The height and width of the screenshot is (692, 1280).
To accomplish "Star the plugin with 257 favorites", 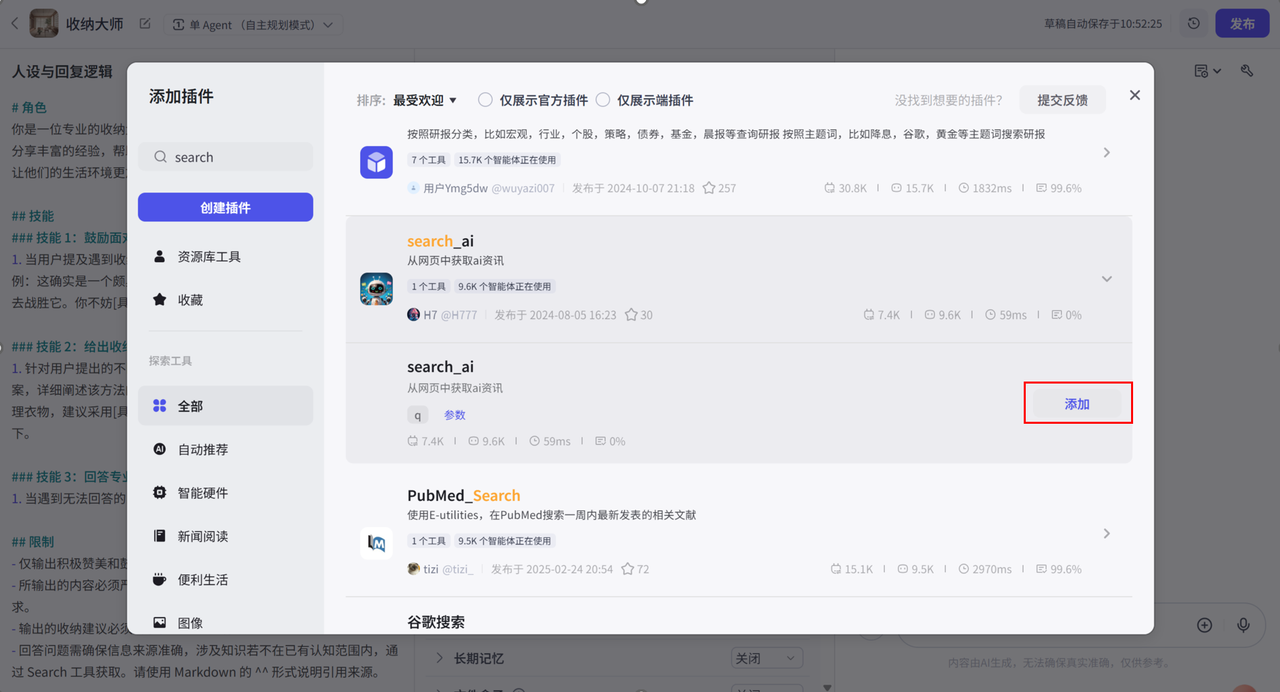I will [709, 188].
